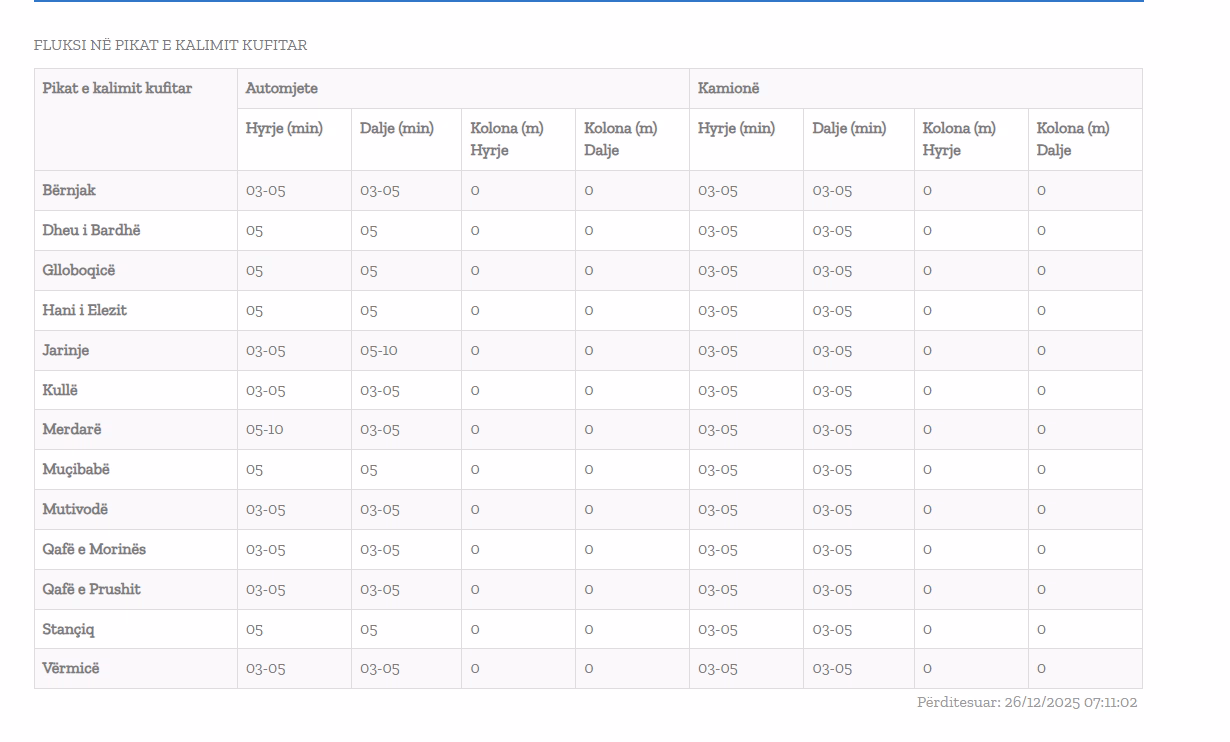
Task: Click the FLUKSI NË PIKAT E KALIMIT KUFITAR title
Action: tap(170, 45)
